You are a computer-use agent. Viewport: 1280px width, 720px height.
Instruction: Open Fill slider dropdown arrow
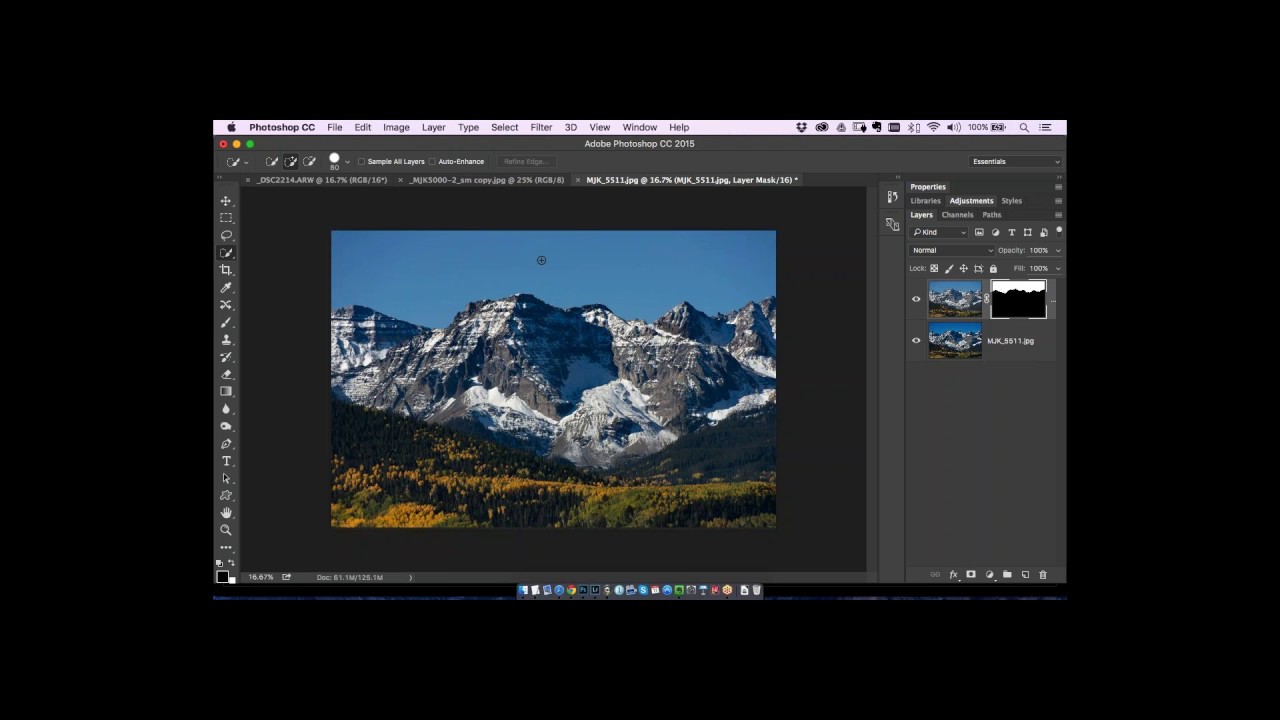(x=1058, y=268)
